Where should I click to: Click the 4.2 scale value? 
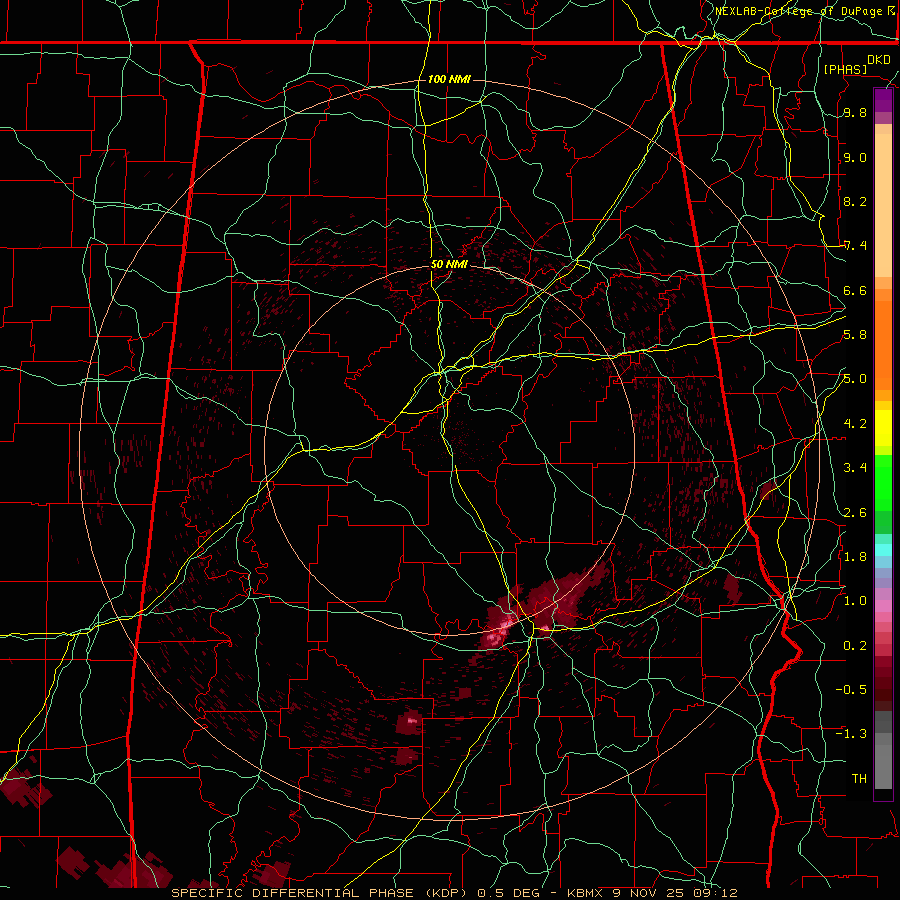coord(855,424)
